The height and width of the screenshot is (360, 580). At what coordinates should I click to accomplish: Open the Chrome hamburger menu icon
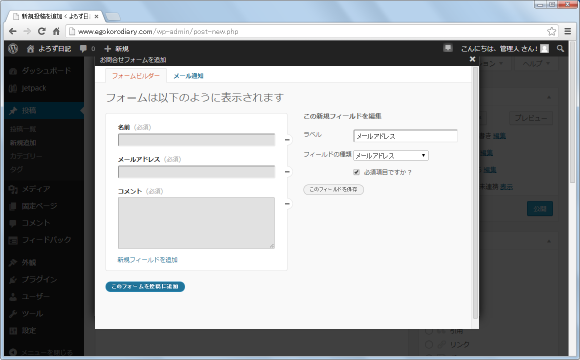568,31
